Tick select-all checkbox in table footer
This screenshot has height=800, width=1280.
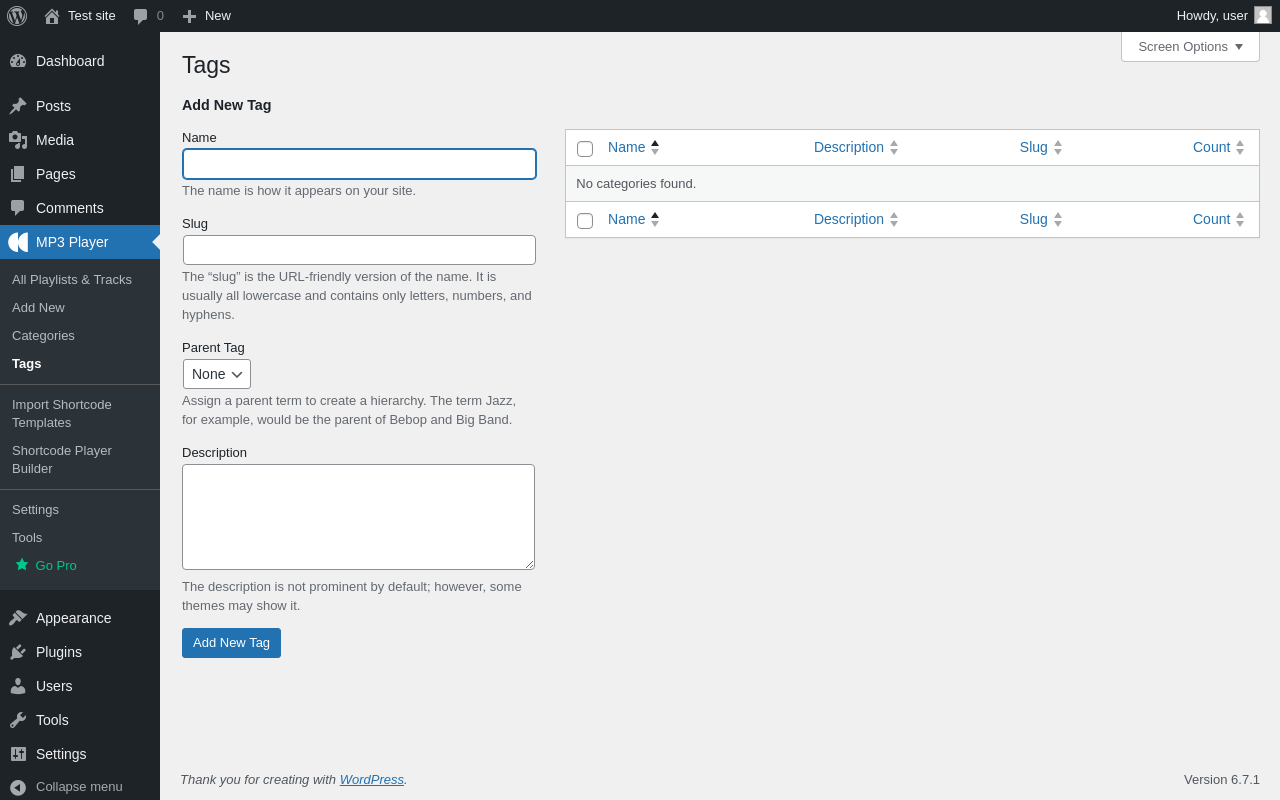(585, 221)
